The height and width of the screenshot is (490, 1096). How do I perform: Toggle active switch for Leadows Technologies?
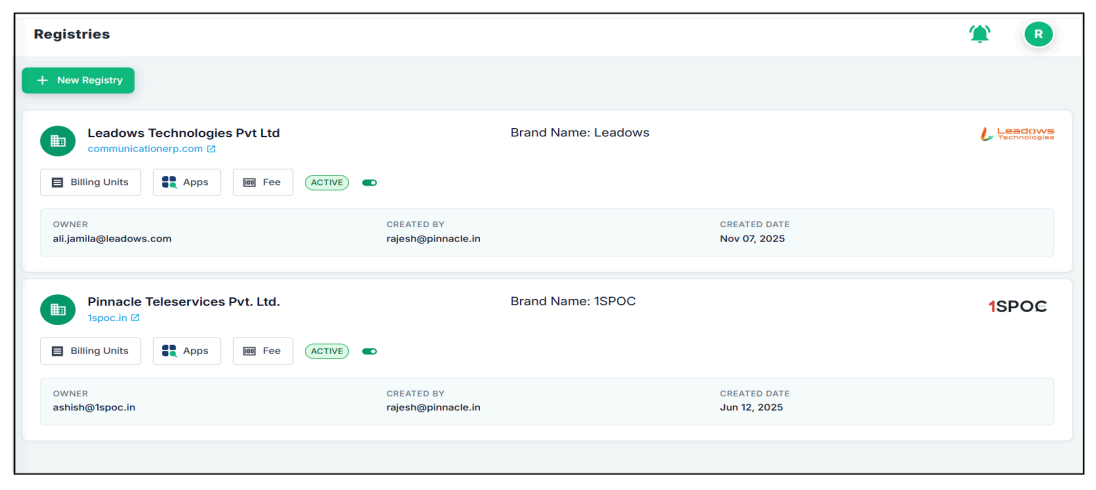tap(370, 183)
